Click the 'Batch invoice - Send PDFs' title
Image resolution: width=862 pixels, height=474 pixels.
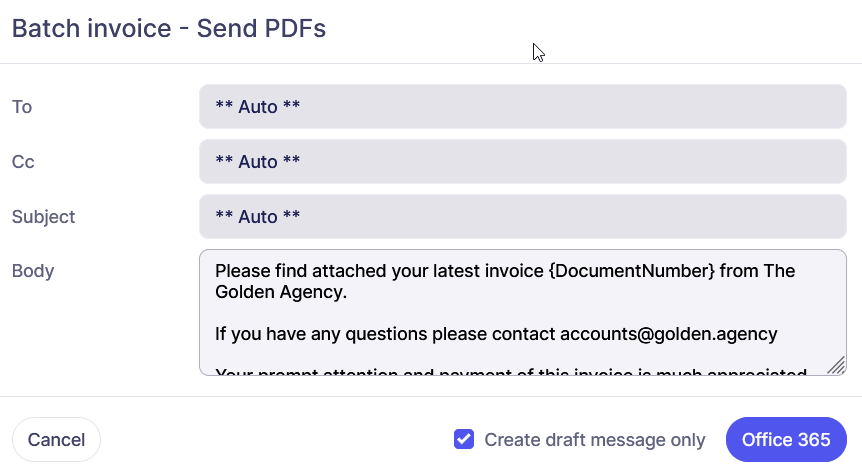pyautogui.click(x=168, y=28)
